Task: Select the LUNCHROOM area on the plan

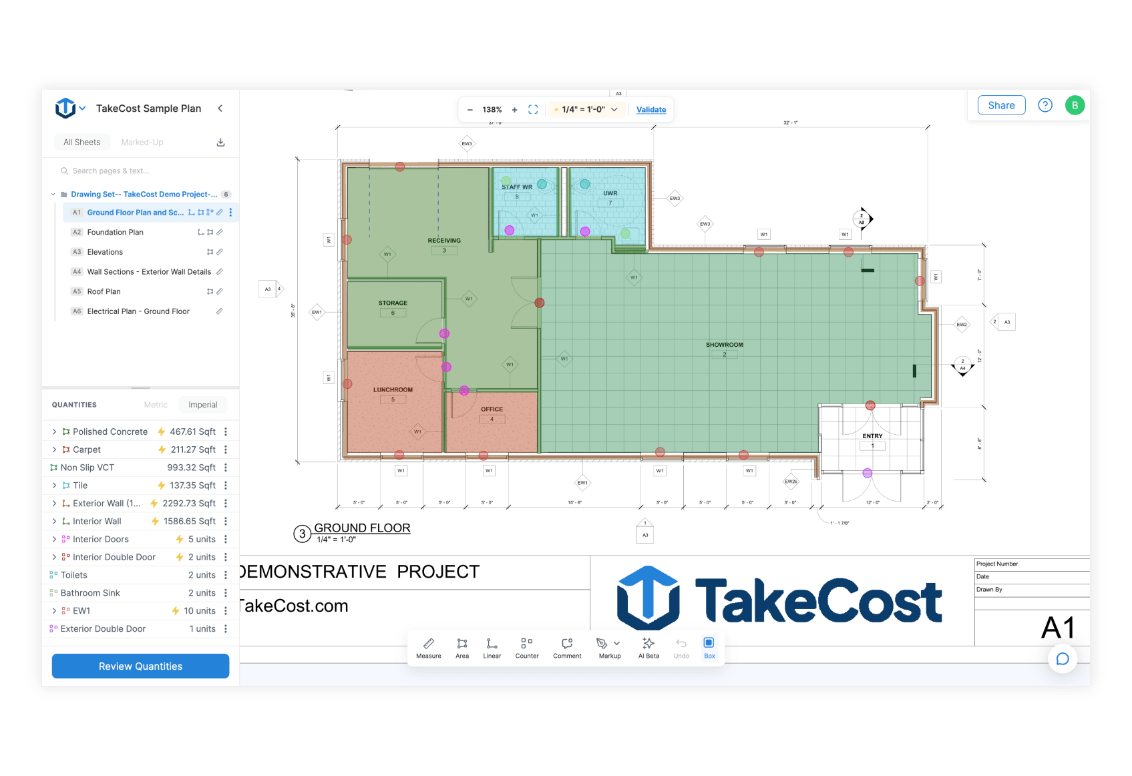Action: (x=393, y=401)
